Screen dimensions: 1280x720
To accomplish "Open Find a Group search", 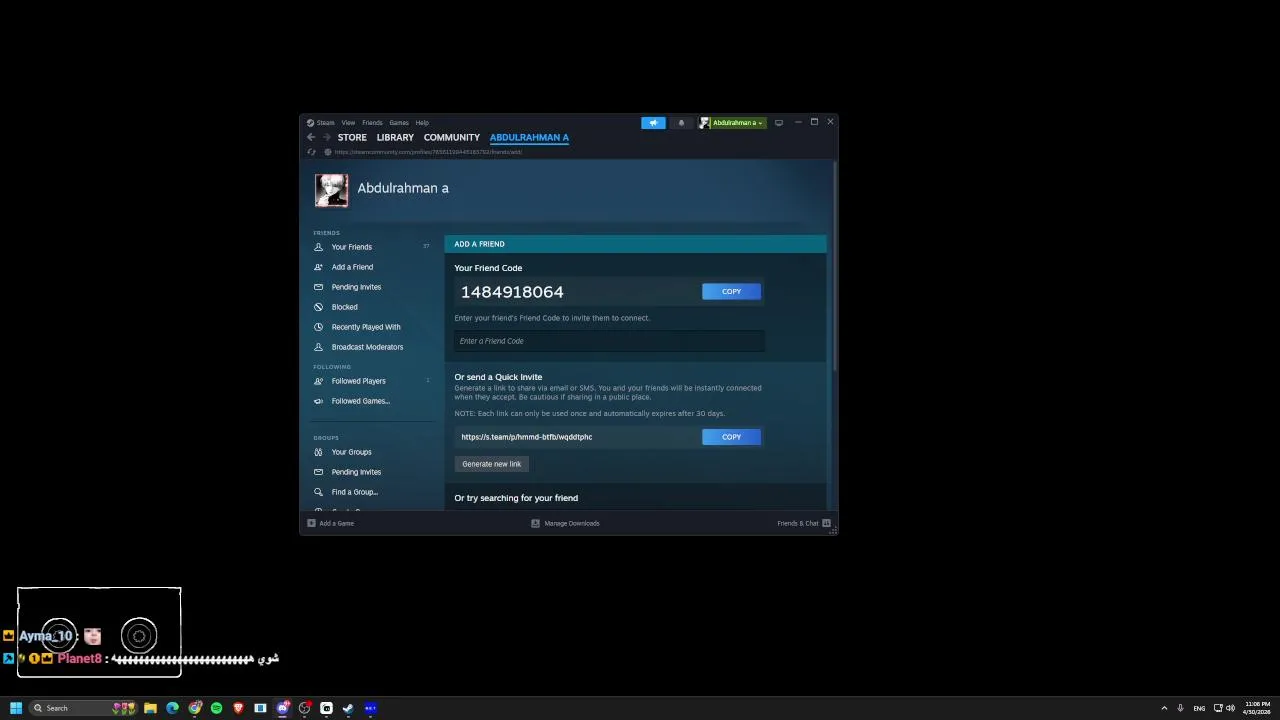I will click(x=355, y=492).
